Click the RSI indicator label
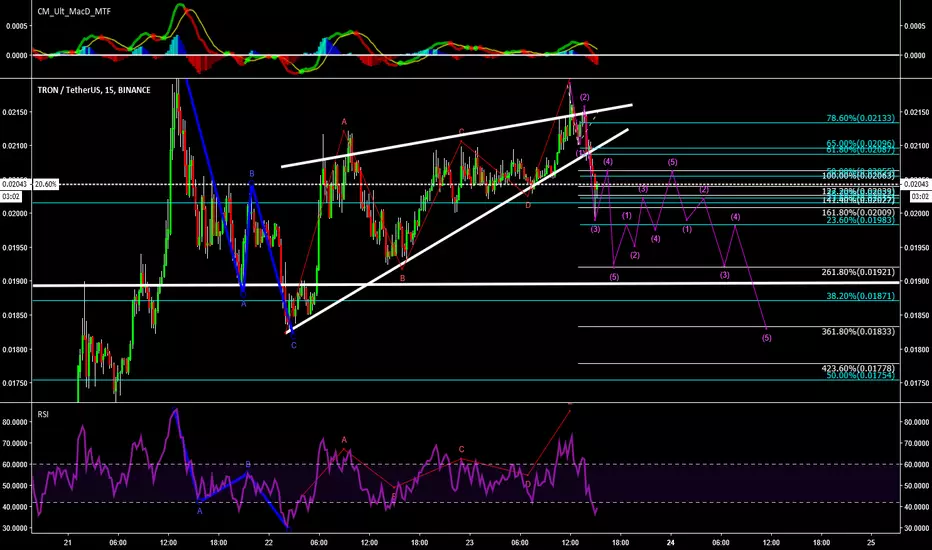Image resolution: width=932 pixels, height=550 pixels. click(43, 414)
